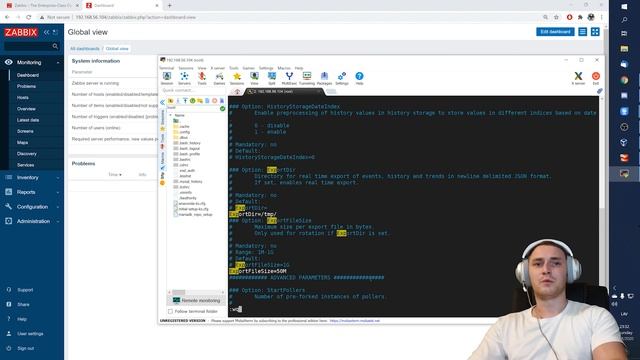Expand the Monitoring section in Zabbix sidebar
640x360 pixels.
32,62
